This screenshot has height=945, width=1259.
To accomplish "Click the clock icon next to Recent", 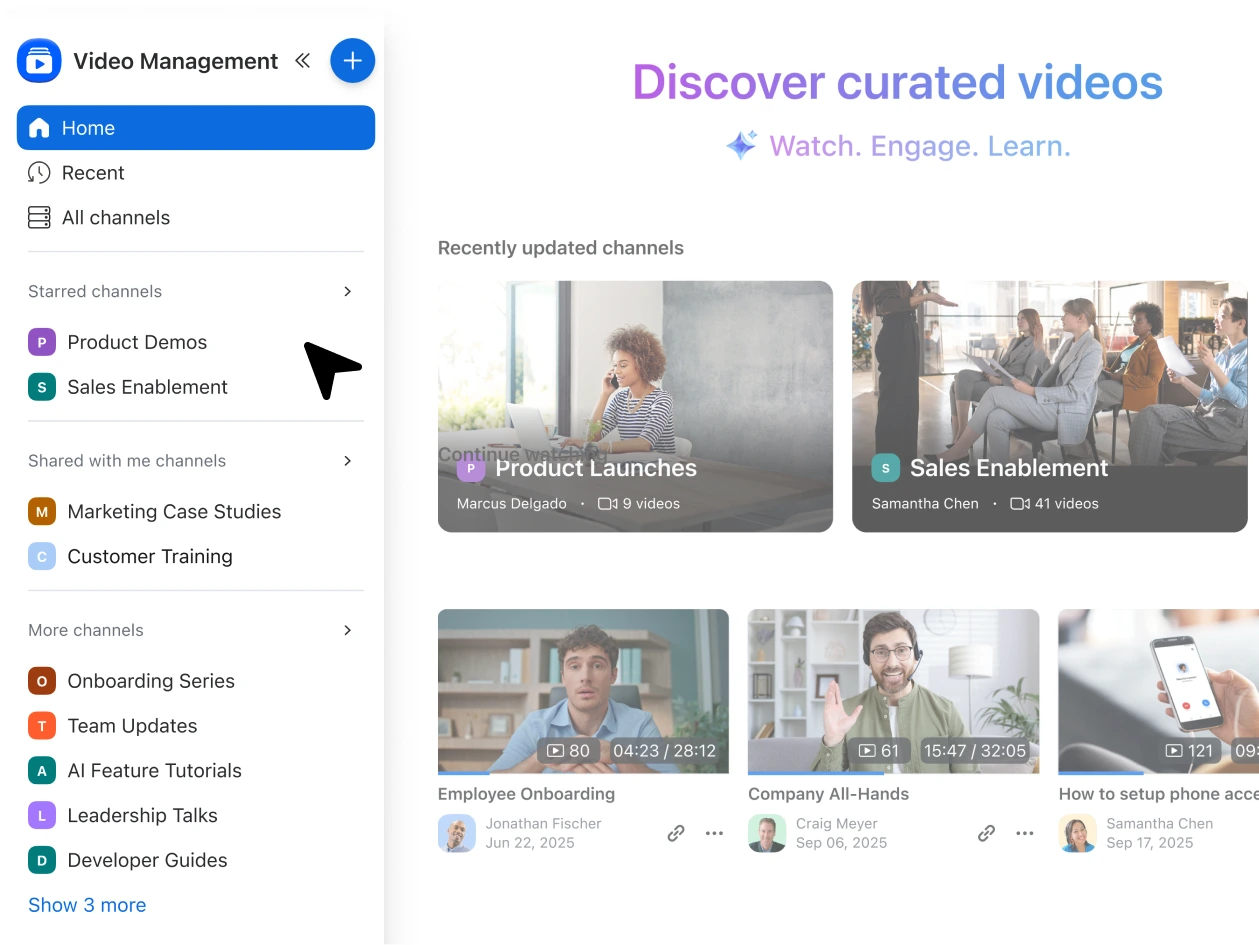I will point(39,172).
